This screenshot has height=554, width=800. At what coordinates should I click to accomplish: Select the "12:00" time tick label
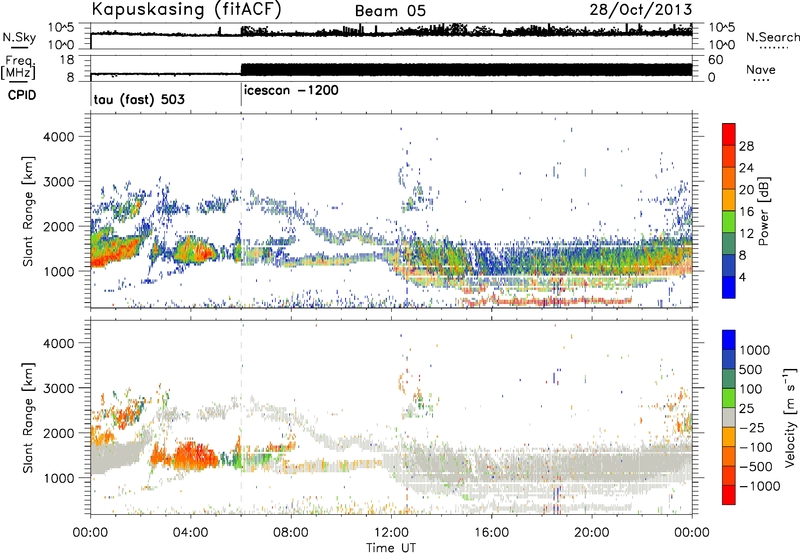tap(391, 533)
